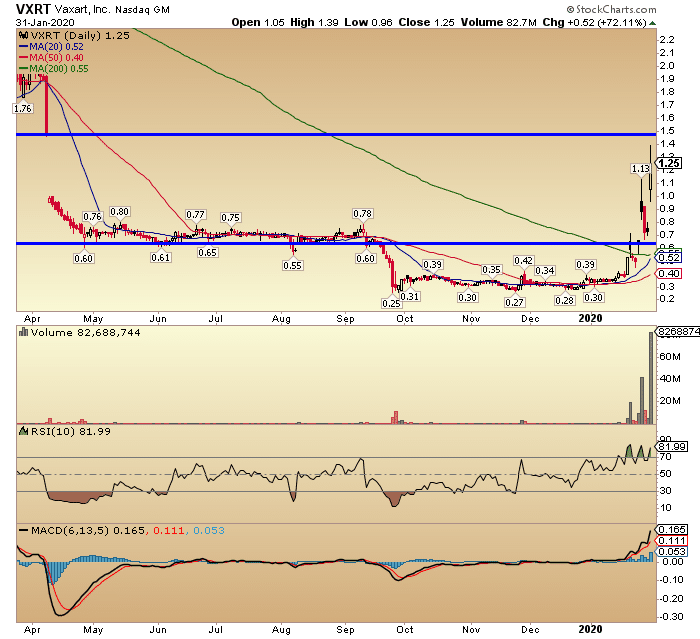
Task: Click the 50 level on the RSI axis
Action: 666,474
